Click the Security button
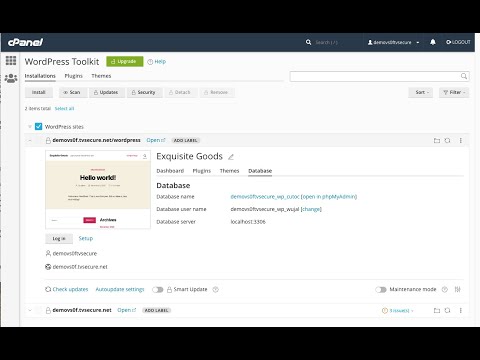The width and height of the screenshot is (480, 360). click(x=144, y=92)
